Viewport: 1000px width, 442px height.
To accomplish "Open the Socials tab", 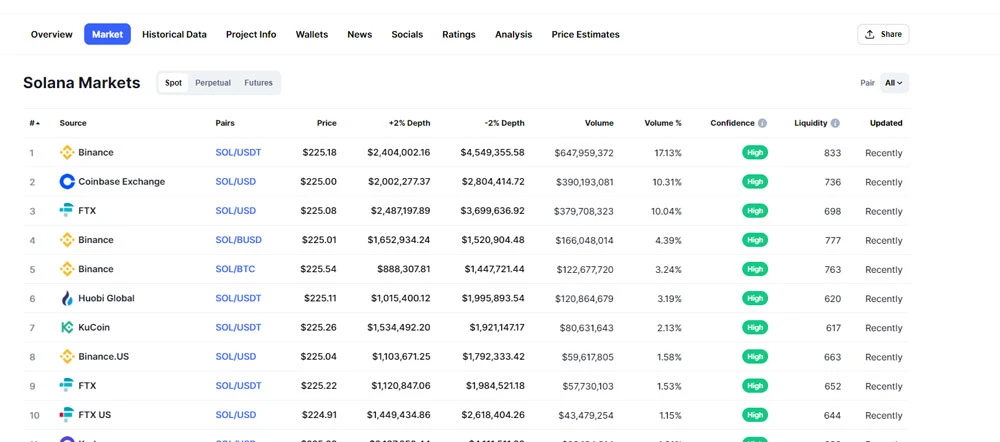I will tap(407, 34).
